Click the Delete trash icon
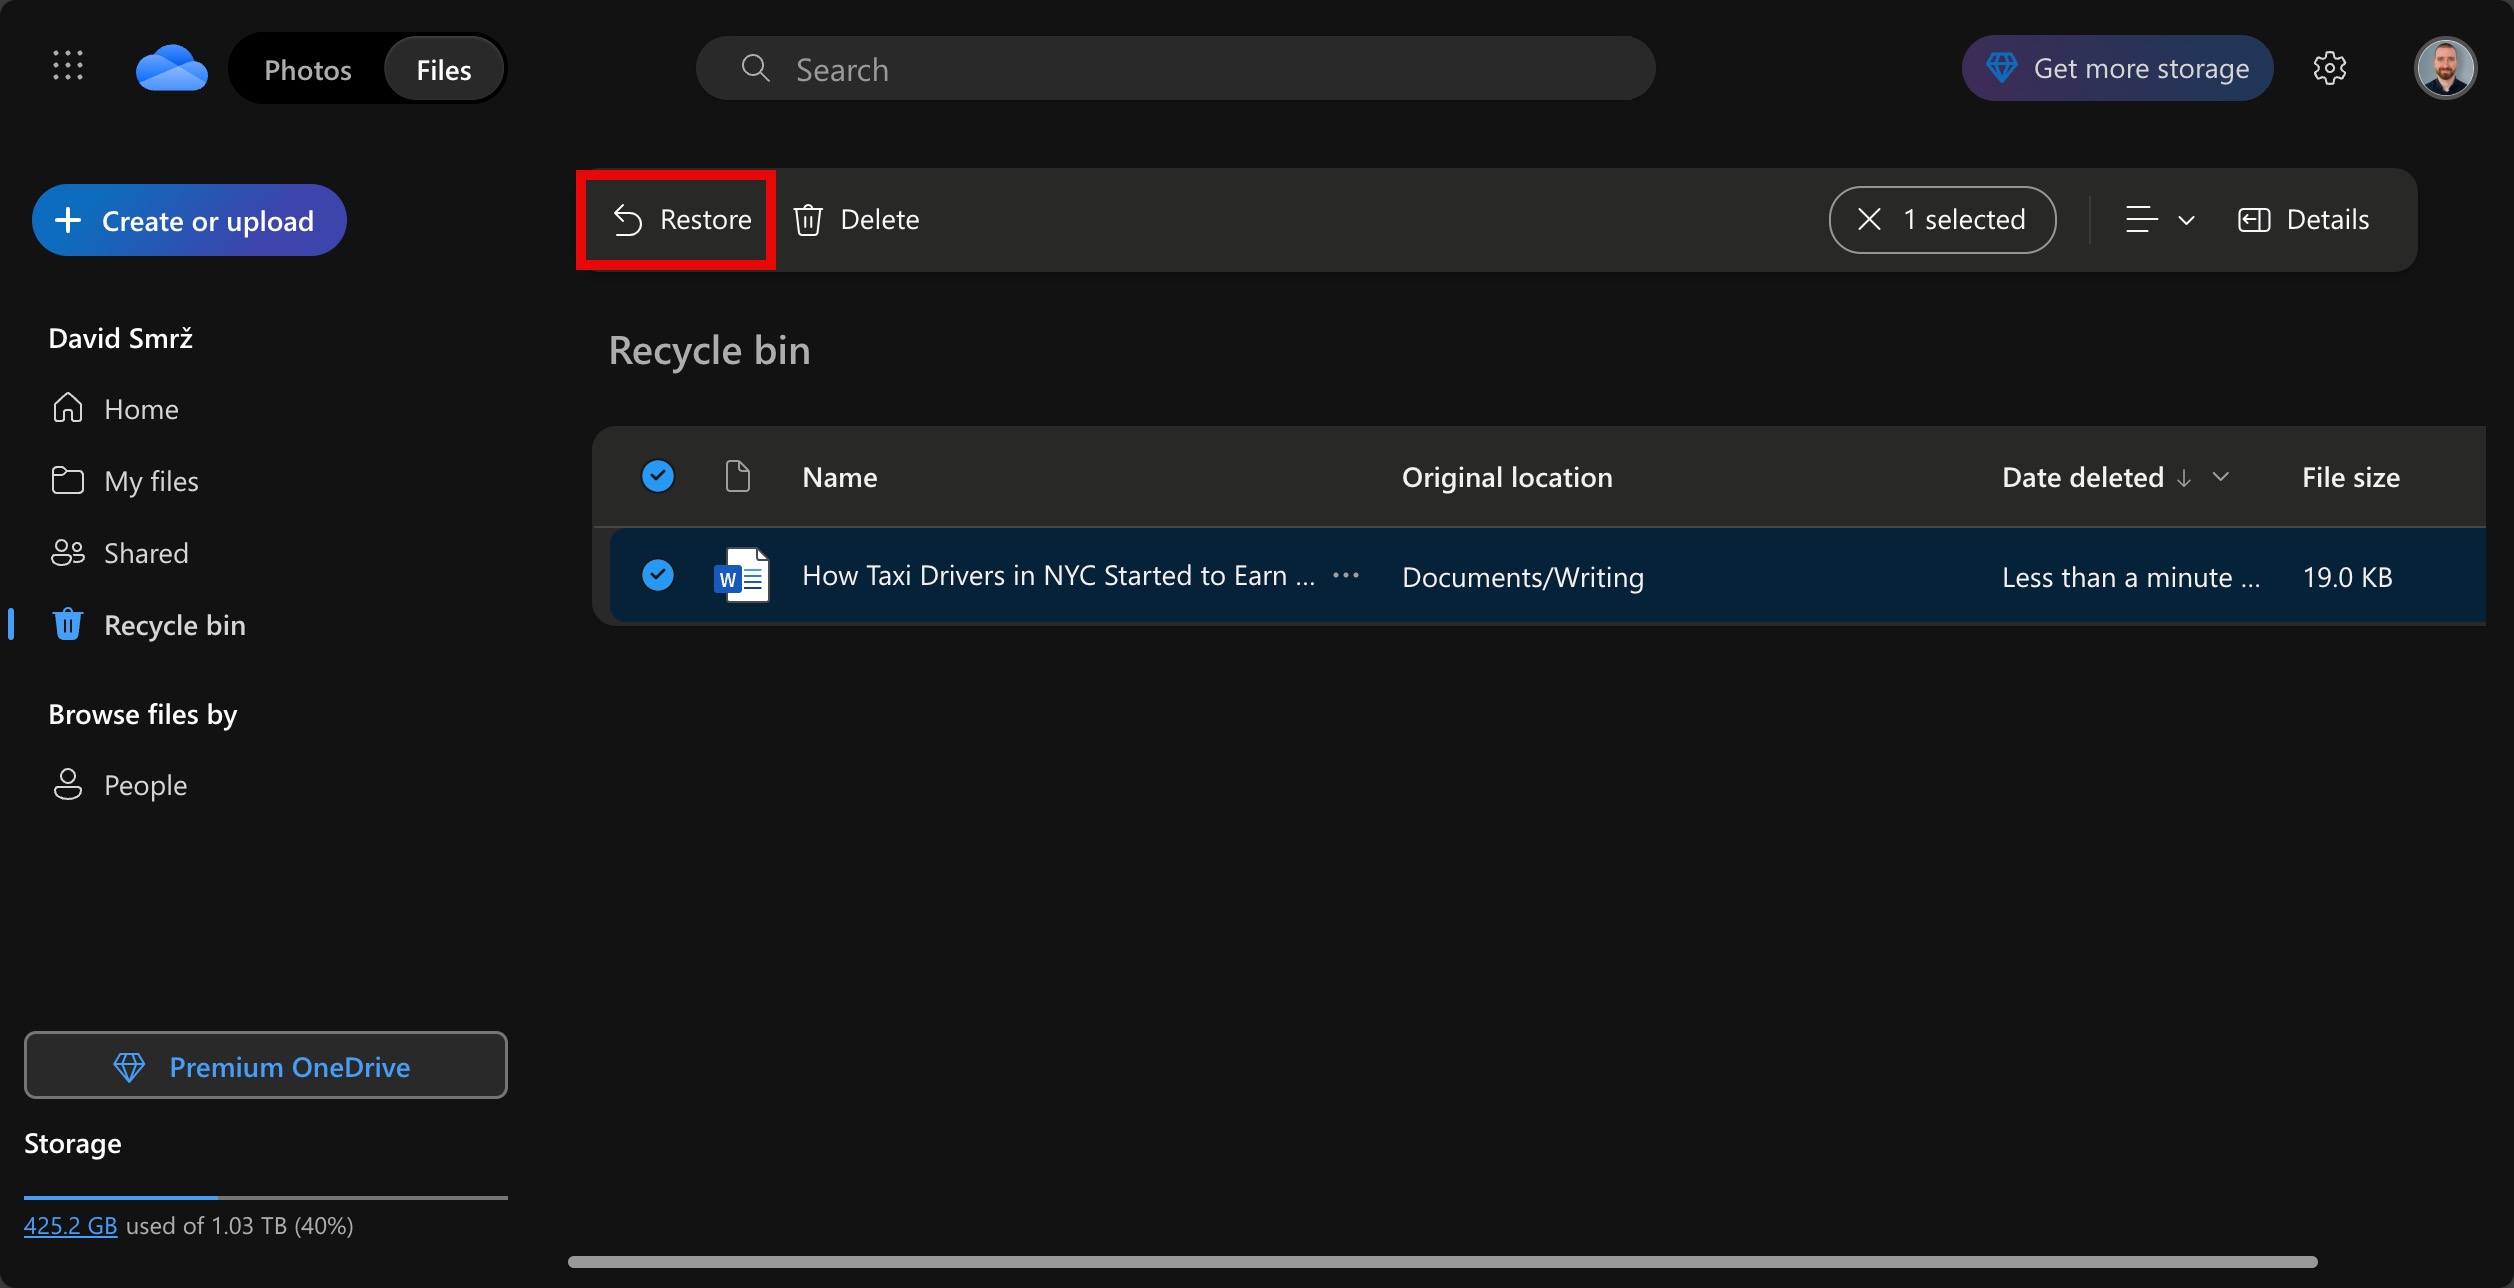 pos(807,219)
